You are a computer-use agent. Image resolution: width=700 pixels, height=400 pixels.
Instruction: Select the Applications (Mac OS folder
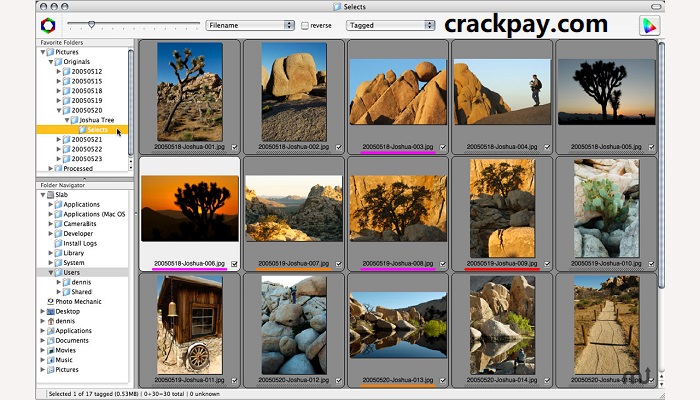(94, 214)
